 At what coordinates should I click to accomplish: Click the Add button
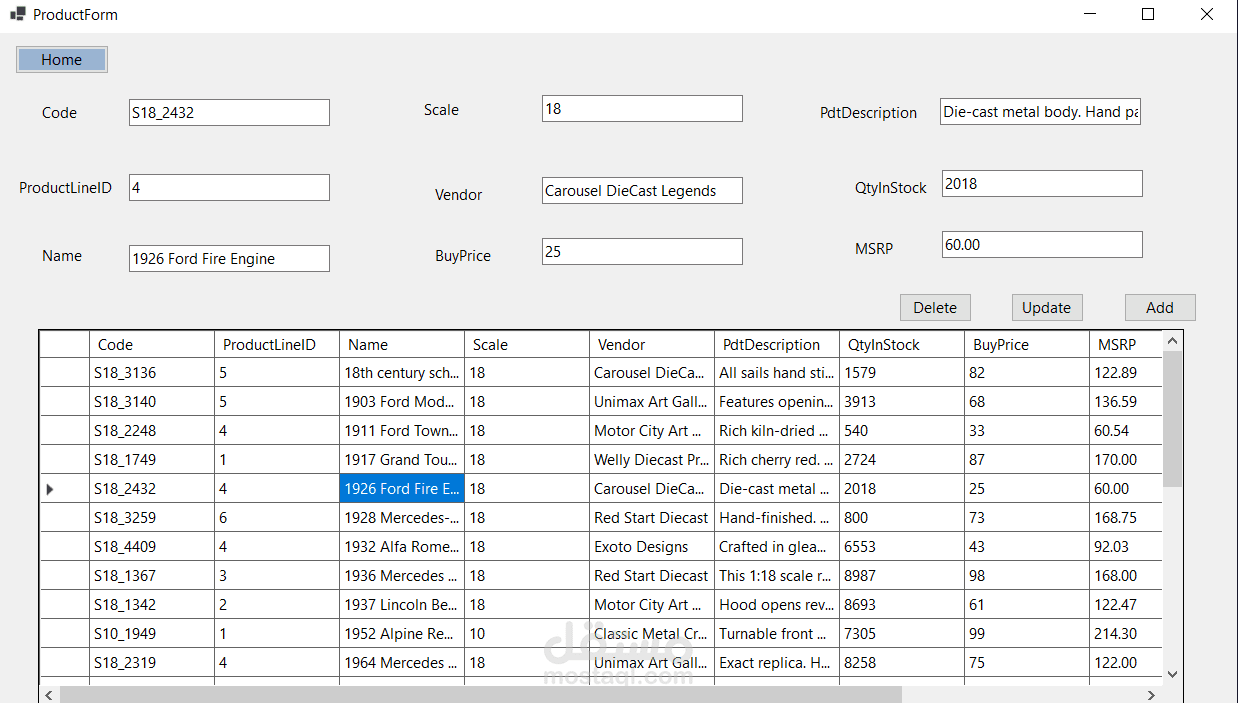(1159, 308)
